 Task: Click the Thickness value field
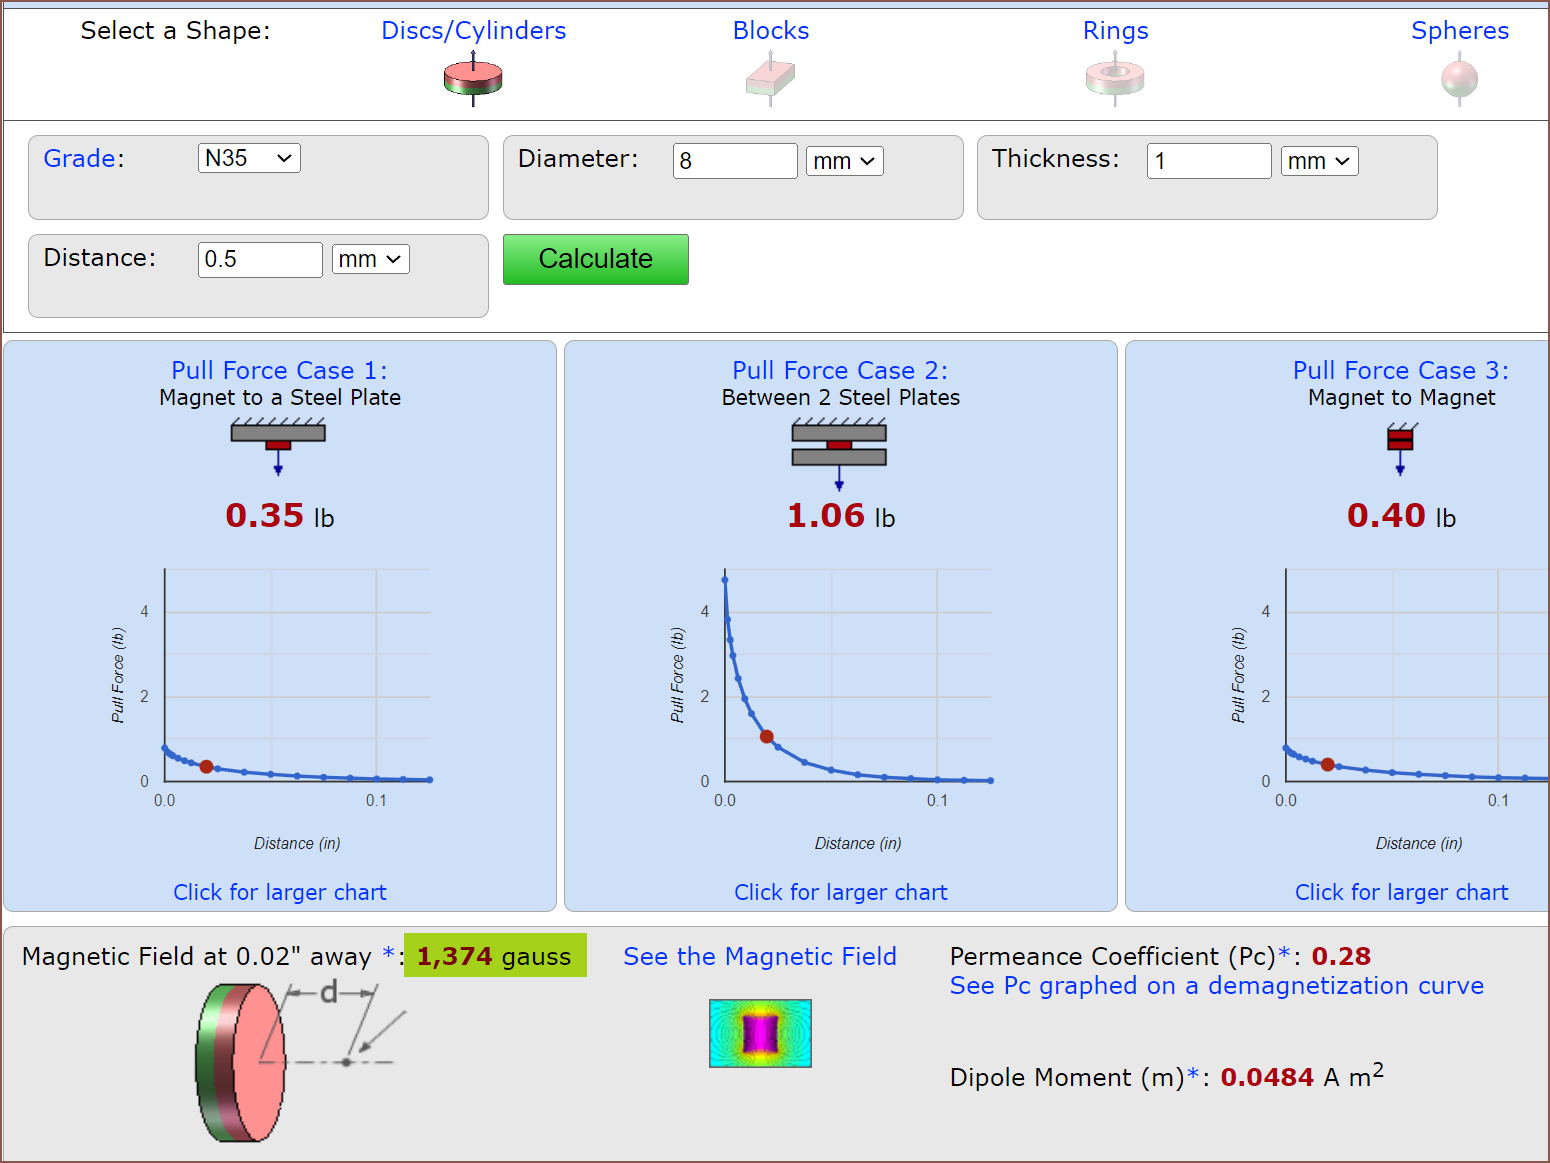pos(1208,161)
